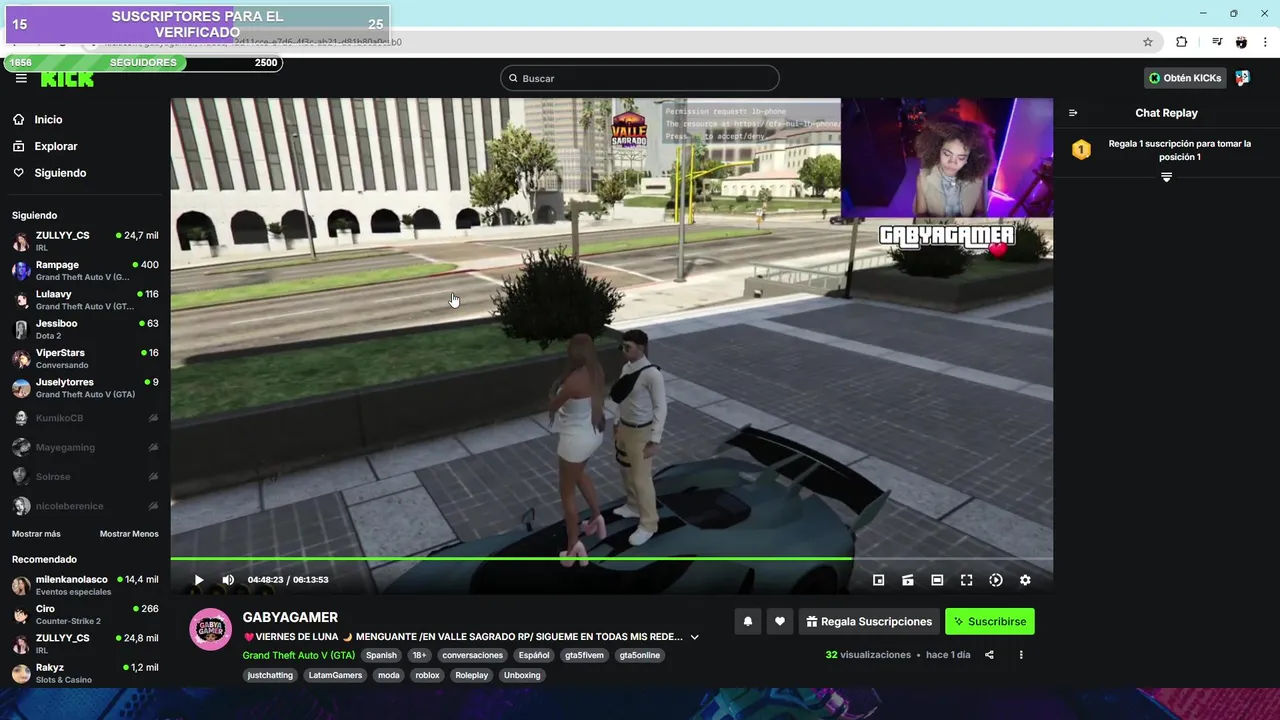Select the 18+ tag

coord(419,655)
